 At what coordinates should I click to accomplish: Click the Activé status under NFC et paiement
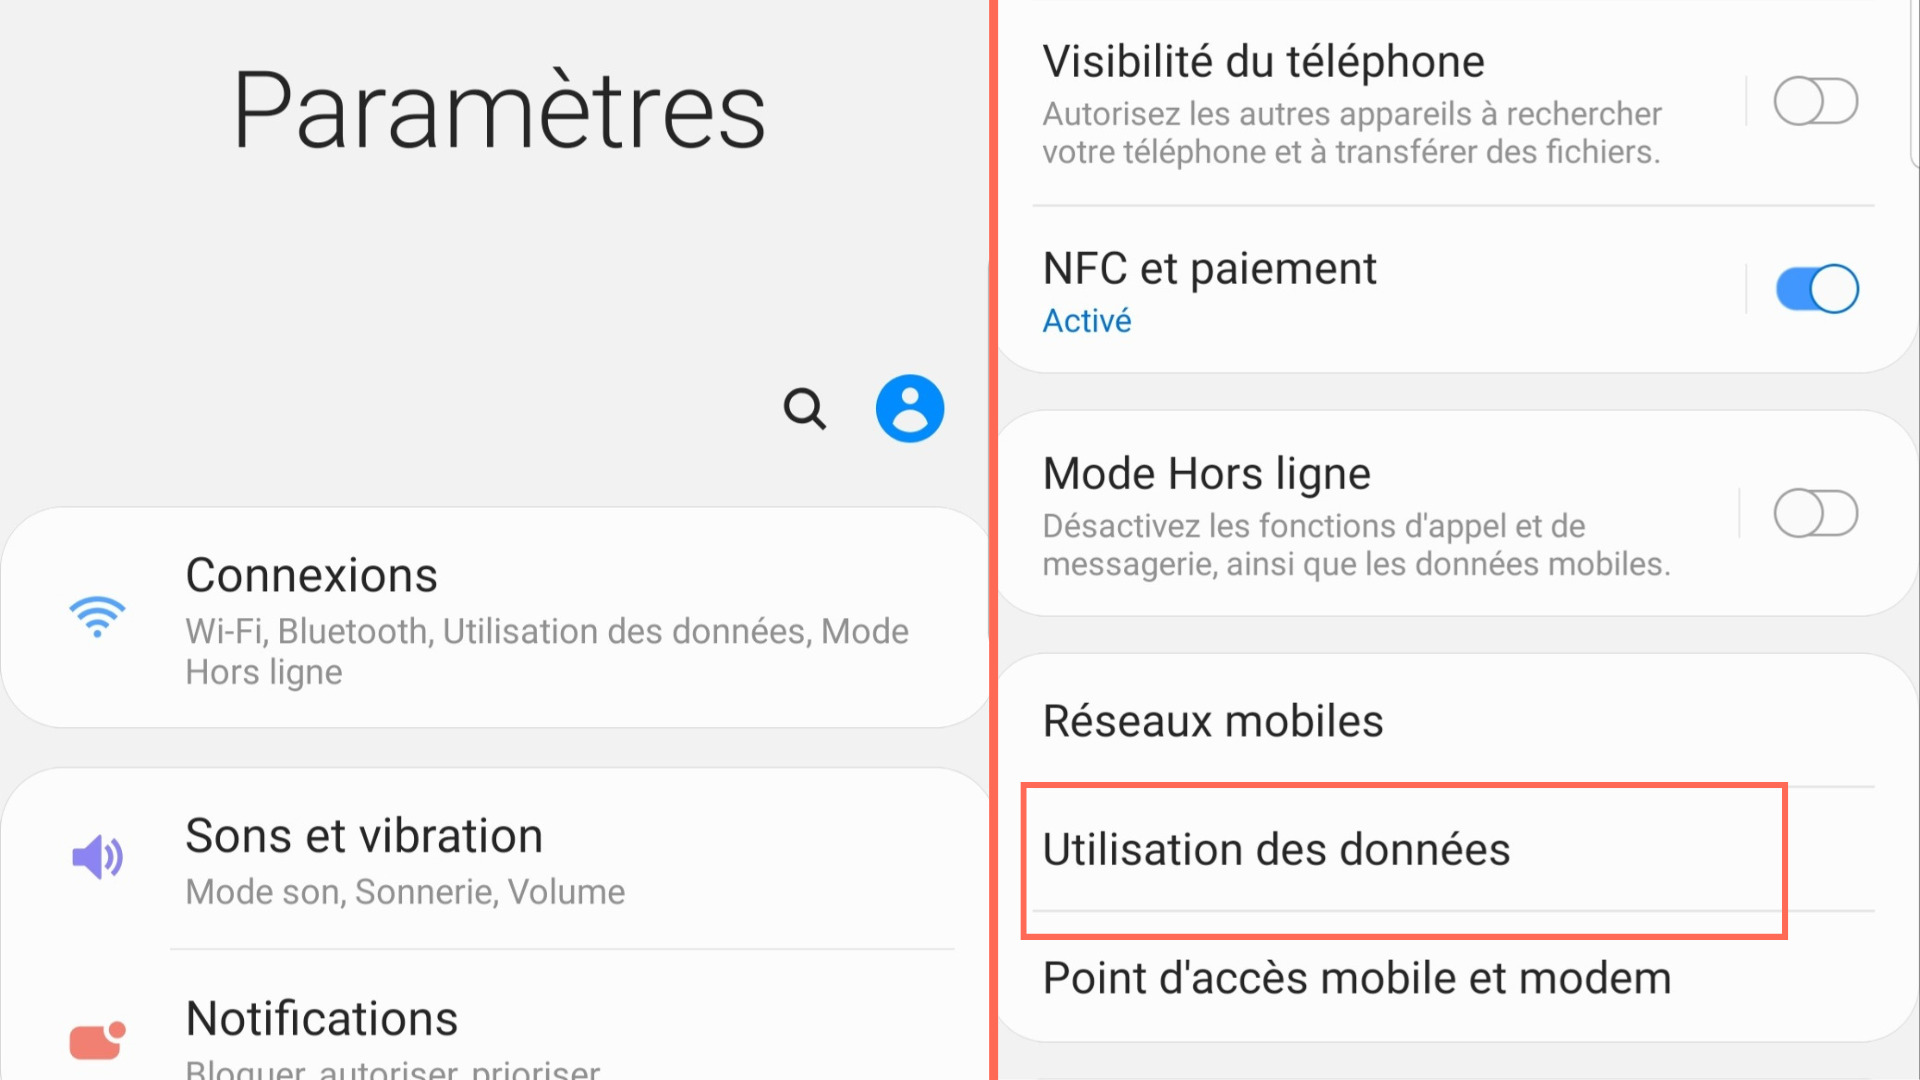click(1087, 321)
